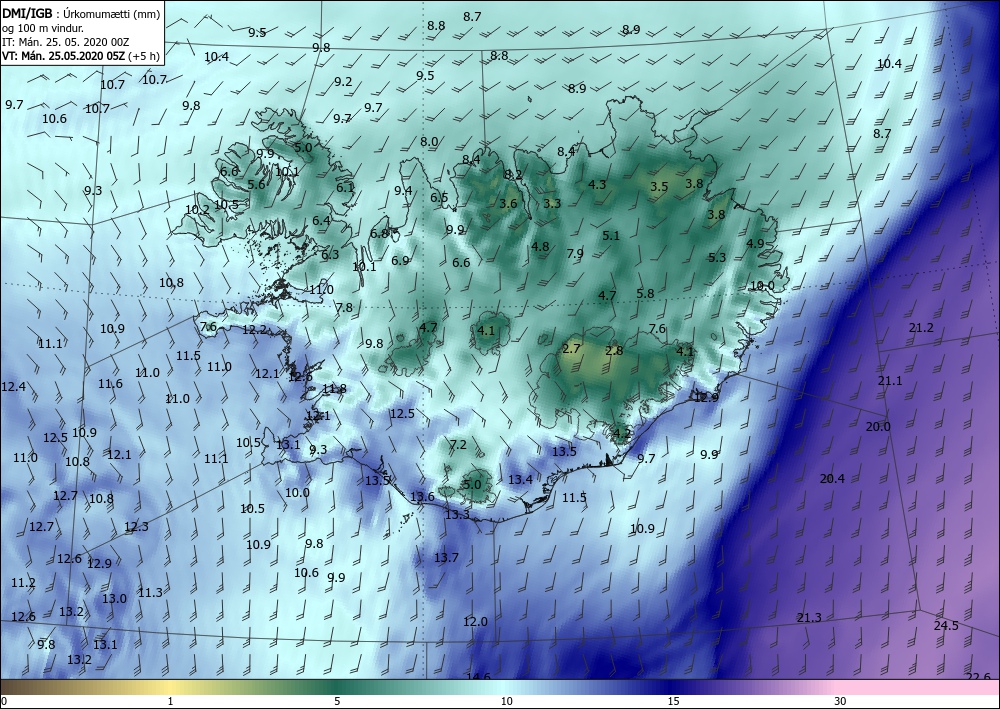This screenshot has width=1000, height=709.
Task: Click the map value 10.2
Action: click(198, 209)
